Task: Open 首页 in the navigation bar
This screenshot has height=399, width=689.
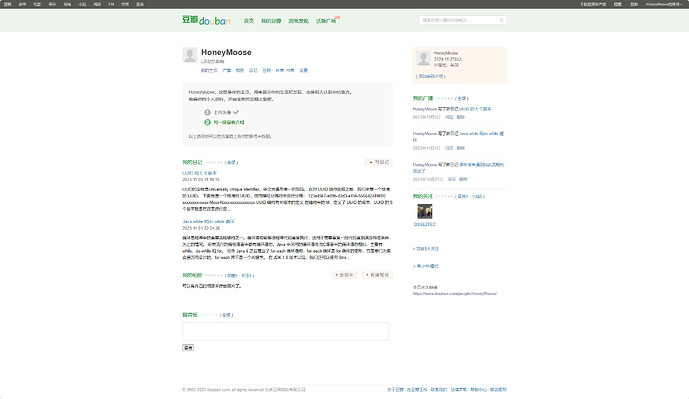Action: [x=249, y=21]
